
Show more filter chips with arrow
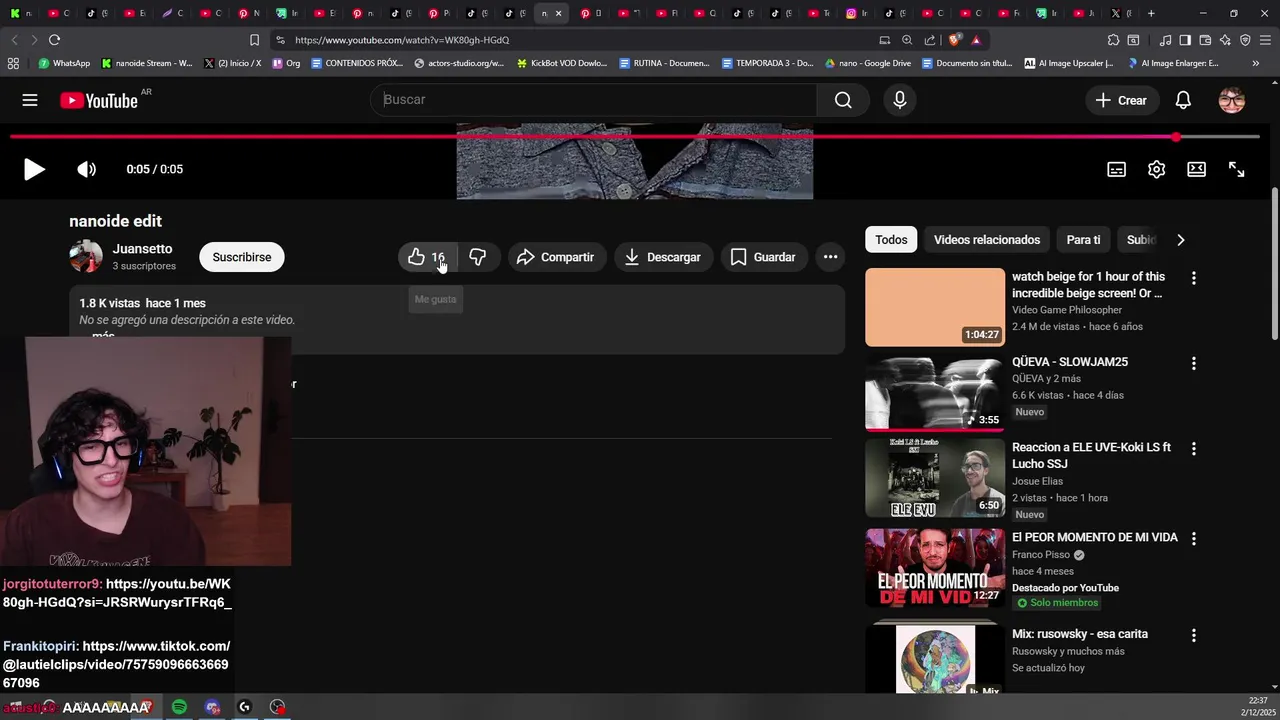1180,240
